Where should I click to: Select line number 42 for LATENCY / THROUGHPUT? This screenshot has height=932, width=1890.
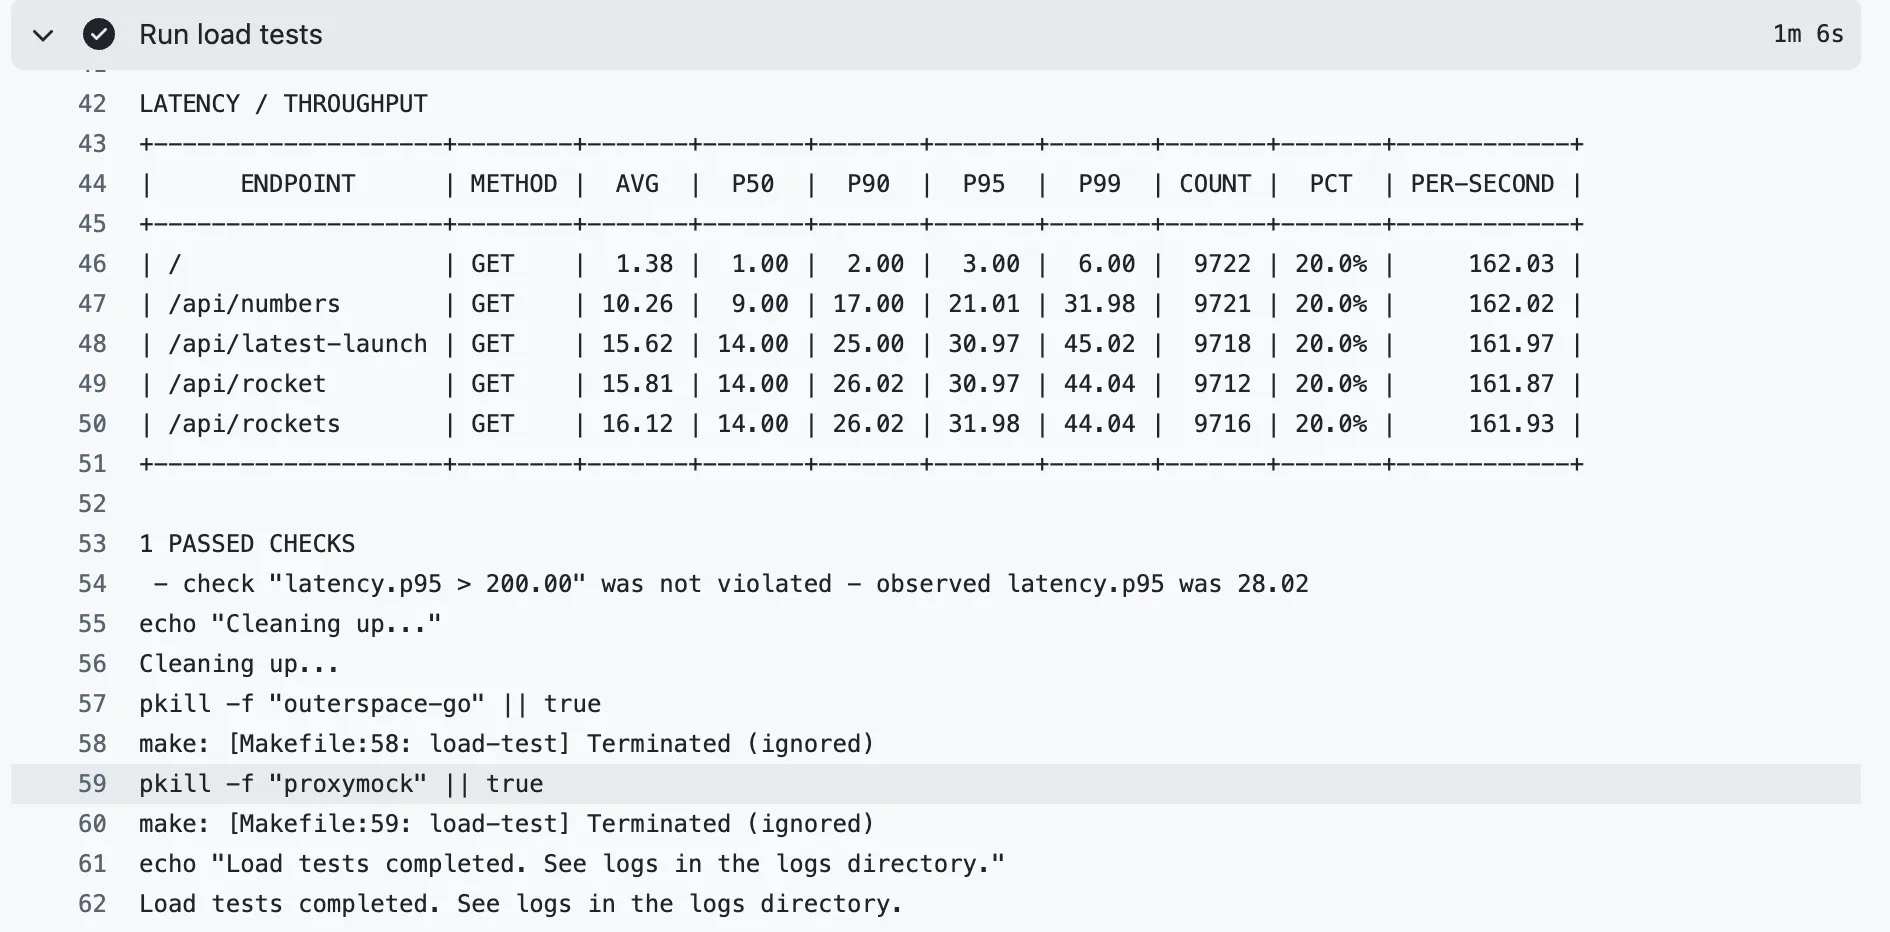point(91,103)
